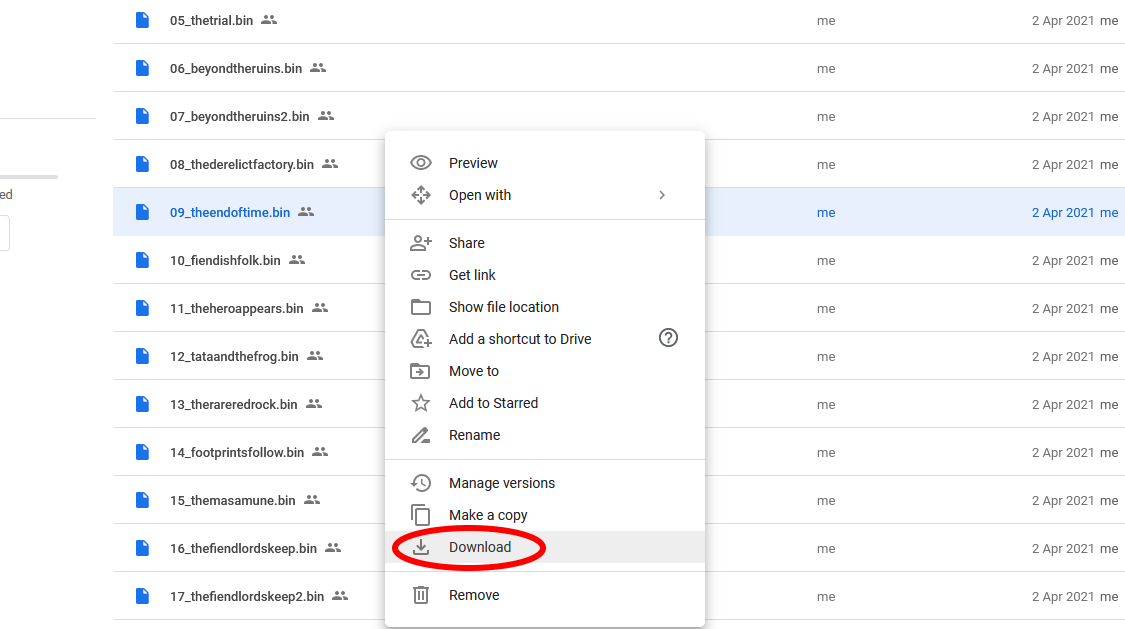Click the Add to Starred star icon
This screenshot has width=1125, height=629.
(421, 403)
